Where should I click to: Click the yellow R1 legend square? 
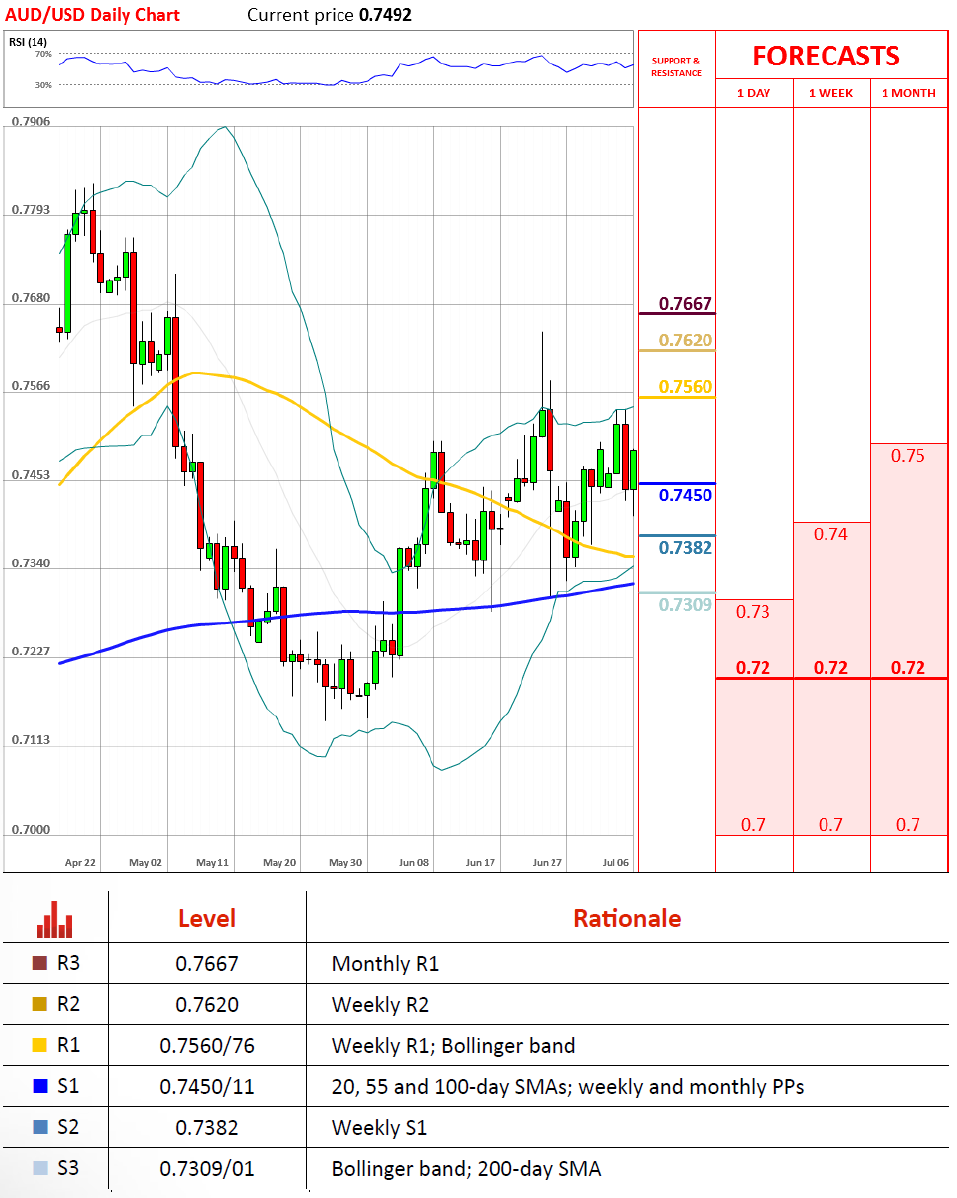click(40, 1046)
